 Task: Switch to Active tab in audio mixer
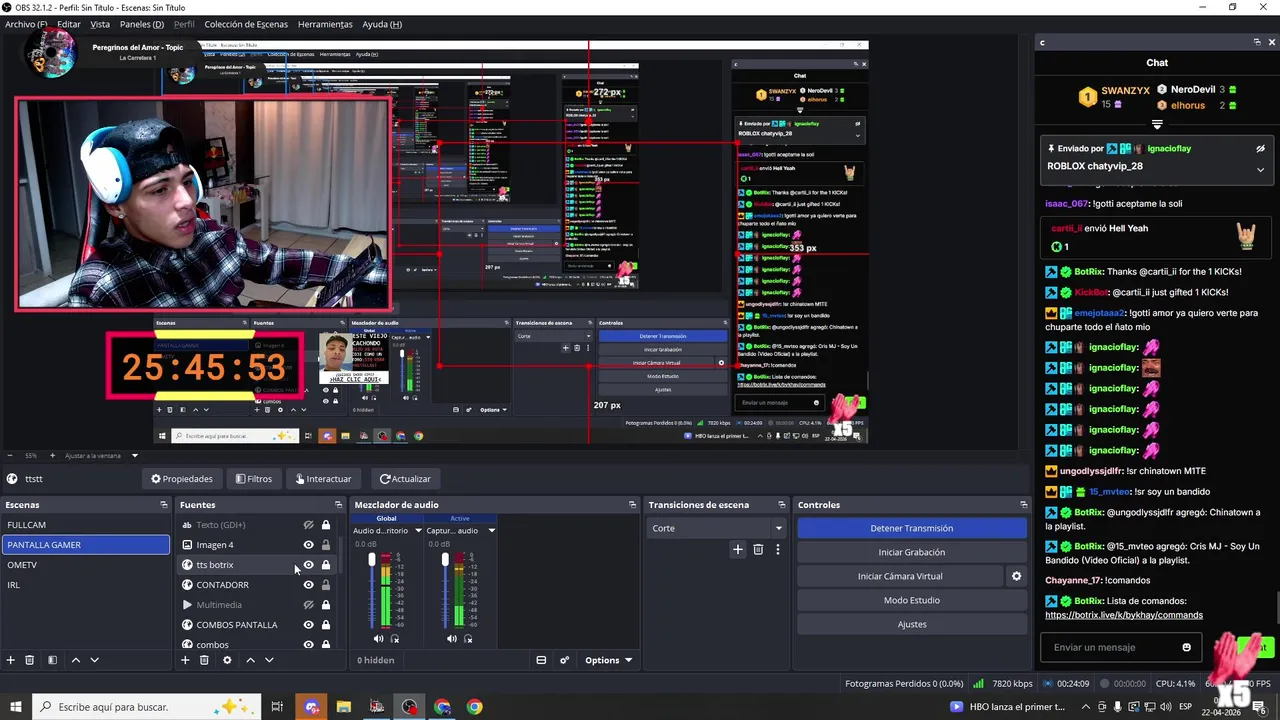(x=460, y=518)
